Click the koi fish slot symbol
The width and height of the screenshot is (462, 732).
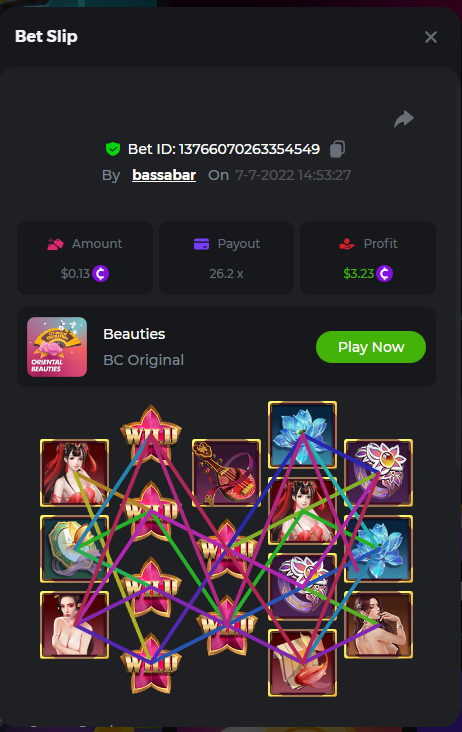(302, 662)
